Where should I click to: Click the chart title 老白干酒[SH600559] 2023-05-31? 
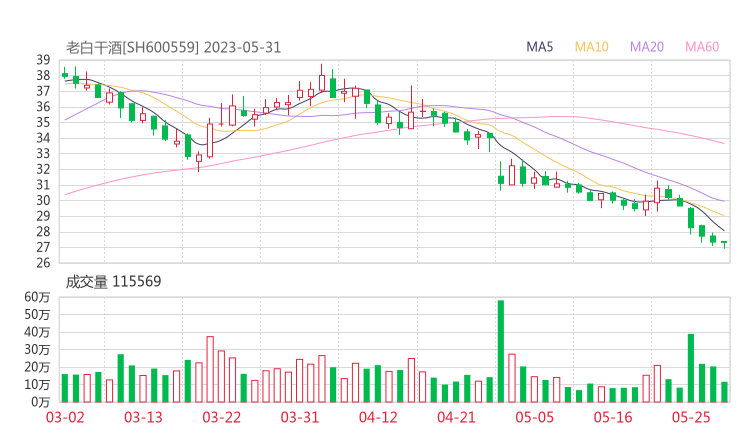[x=173, y=47]
